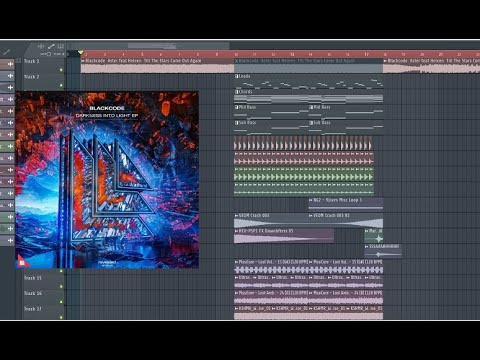Select the first Ultrasonic audio clip
Image resolution: width=480 pixels, height=360 pixels.
(x=243, y=282)
